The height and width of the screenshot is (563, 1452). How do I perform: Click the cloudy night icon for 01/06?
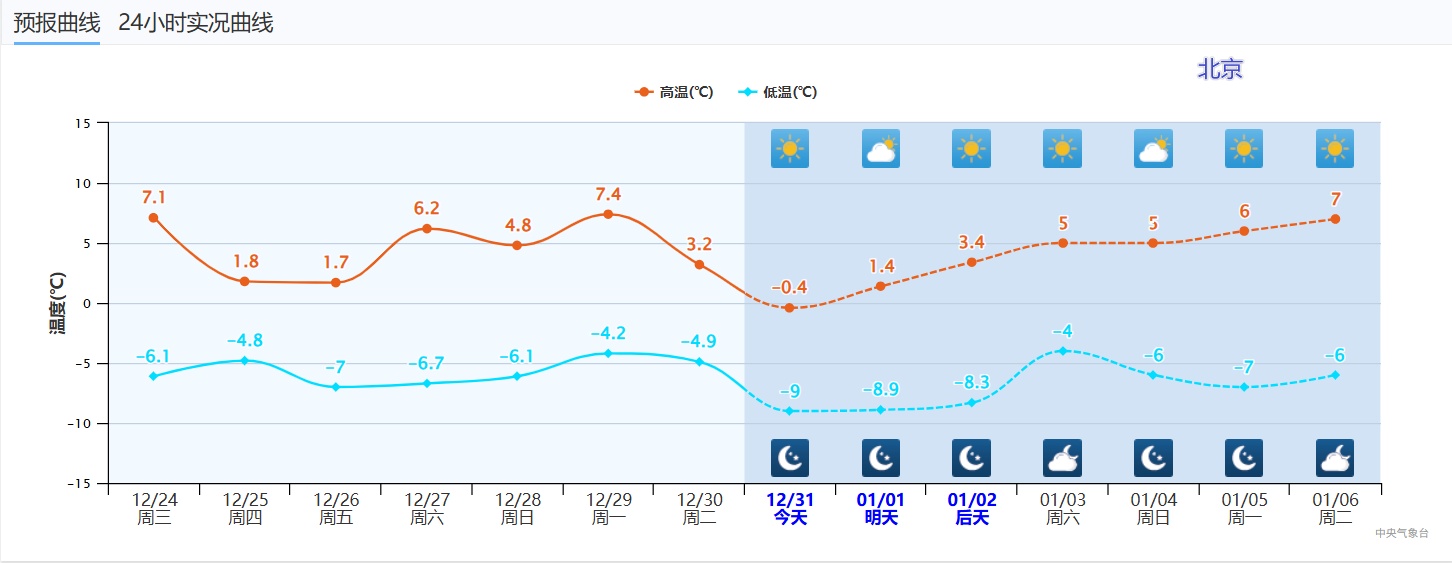(1335, 458)
